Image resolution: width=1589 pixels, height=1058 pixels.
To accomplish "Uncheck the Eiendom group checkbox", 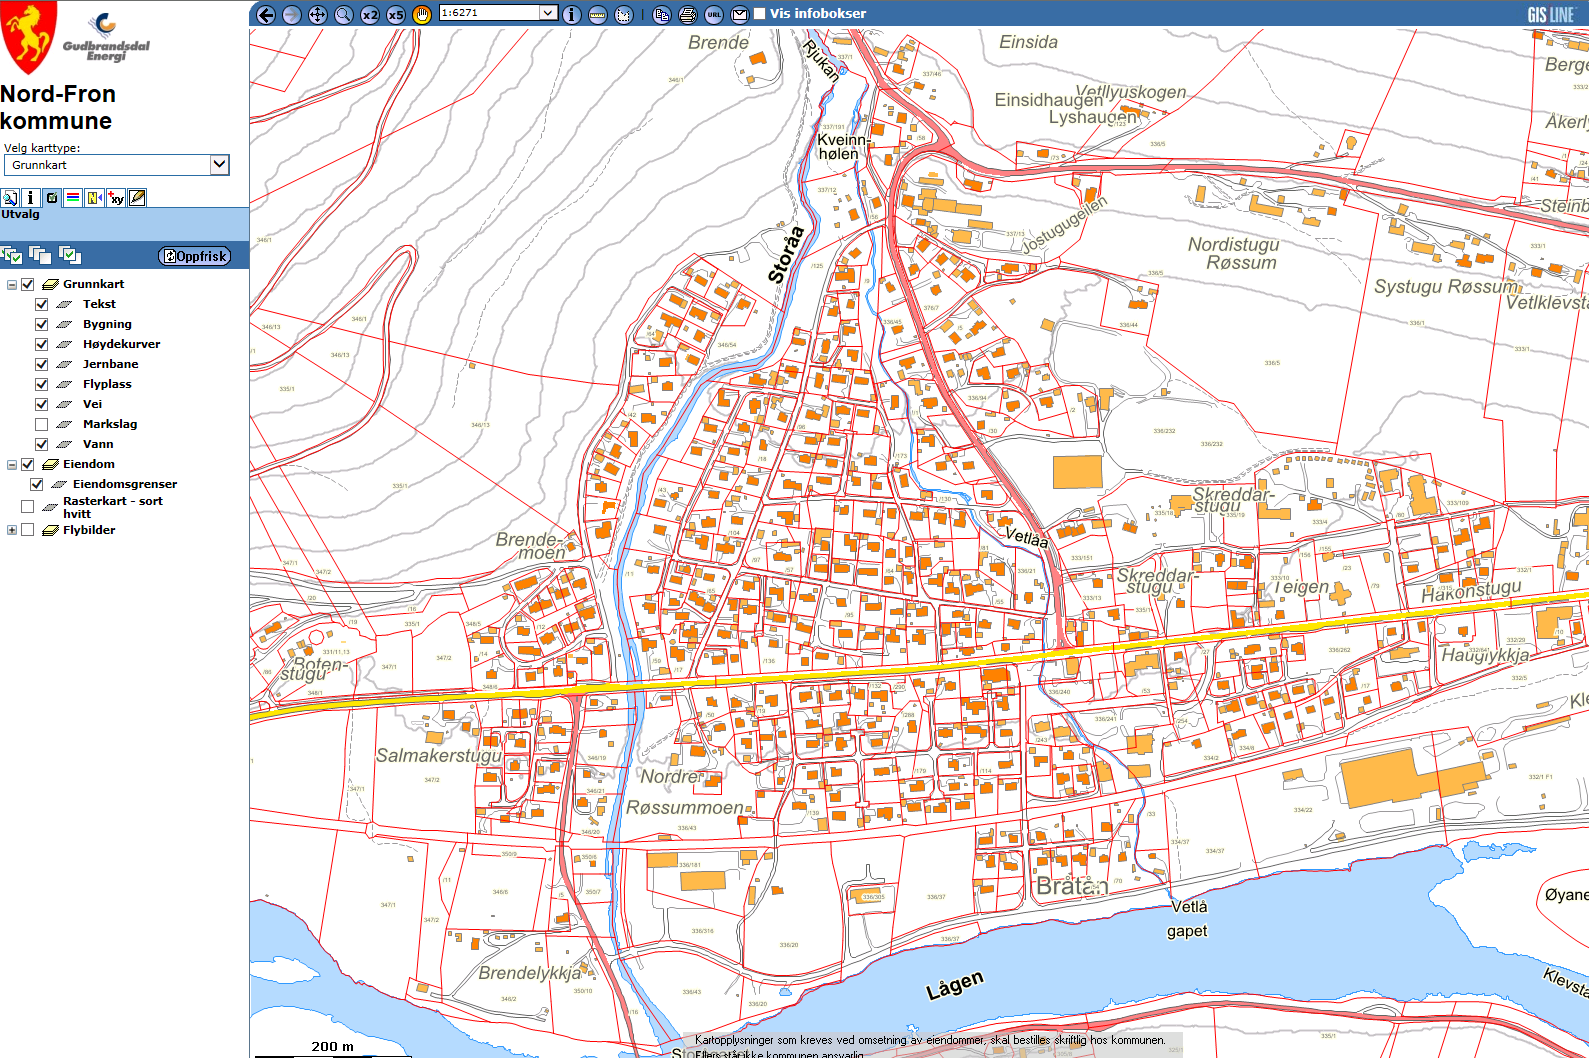I will 28,465.
